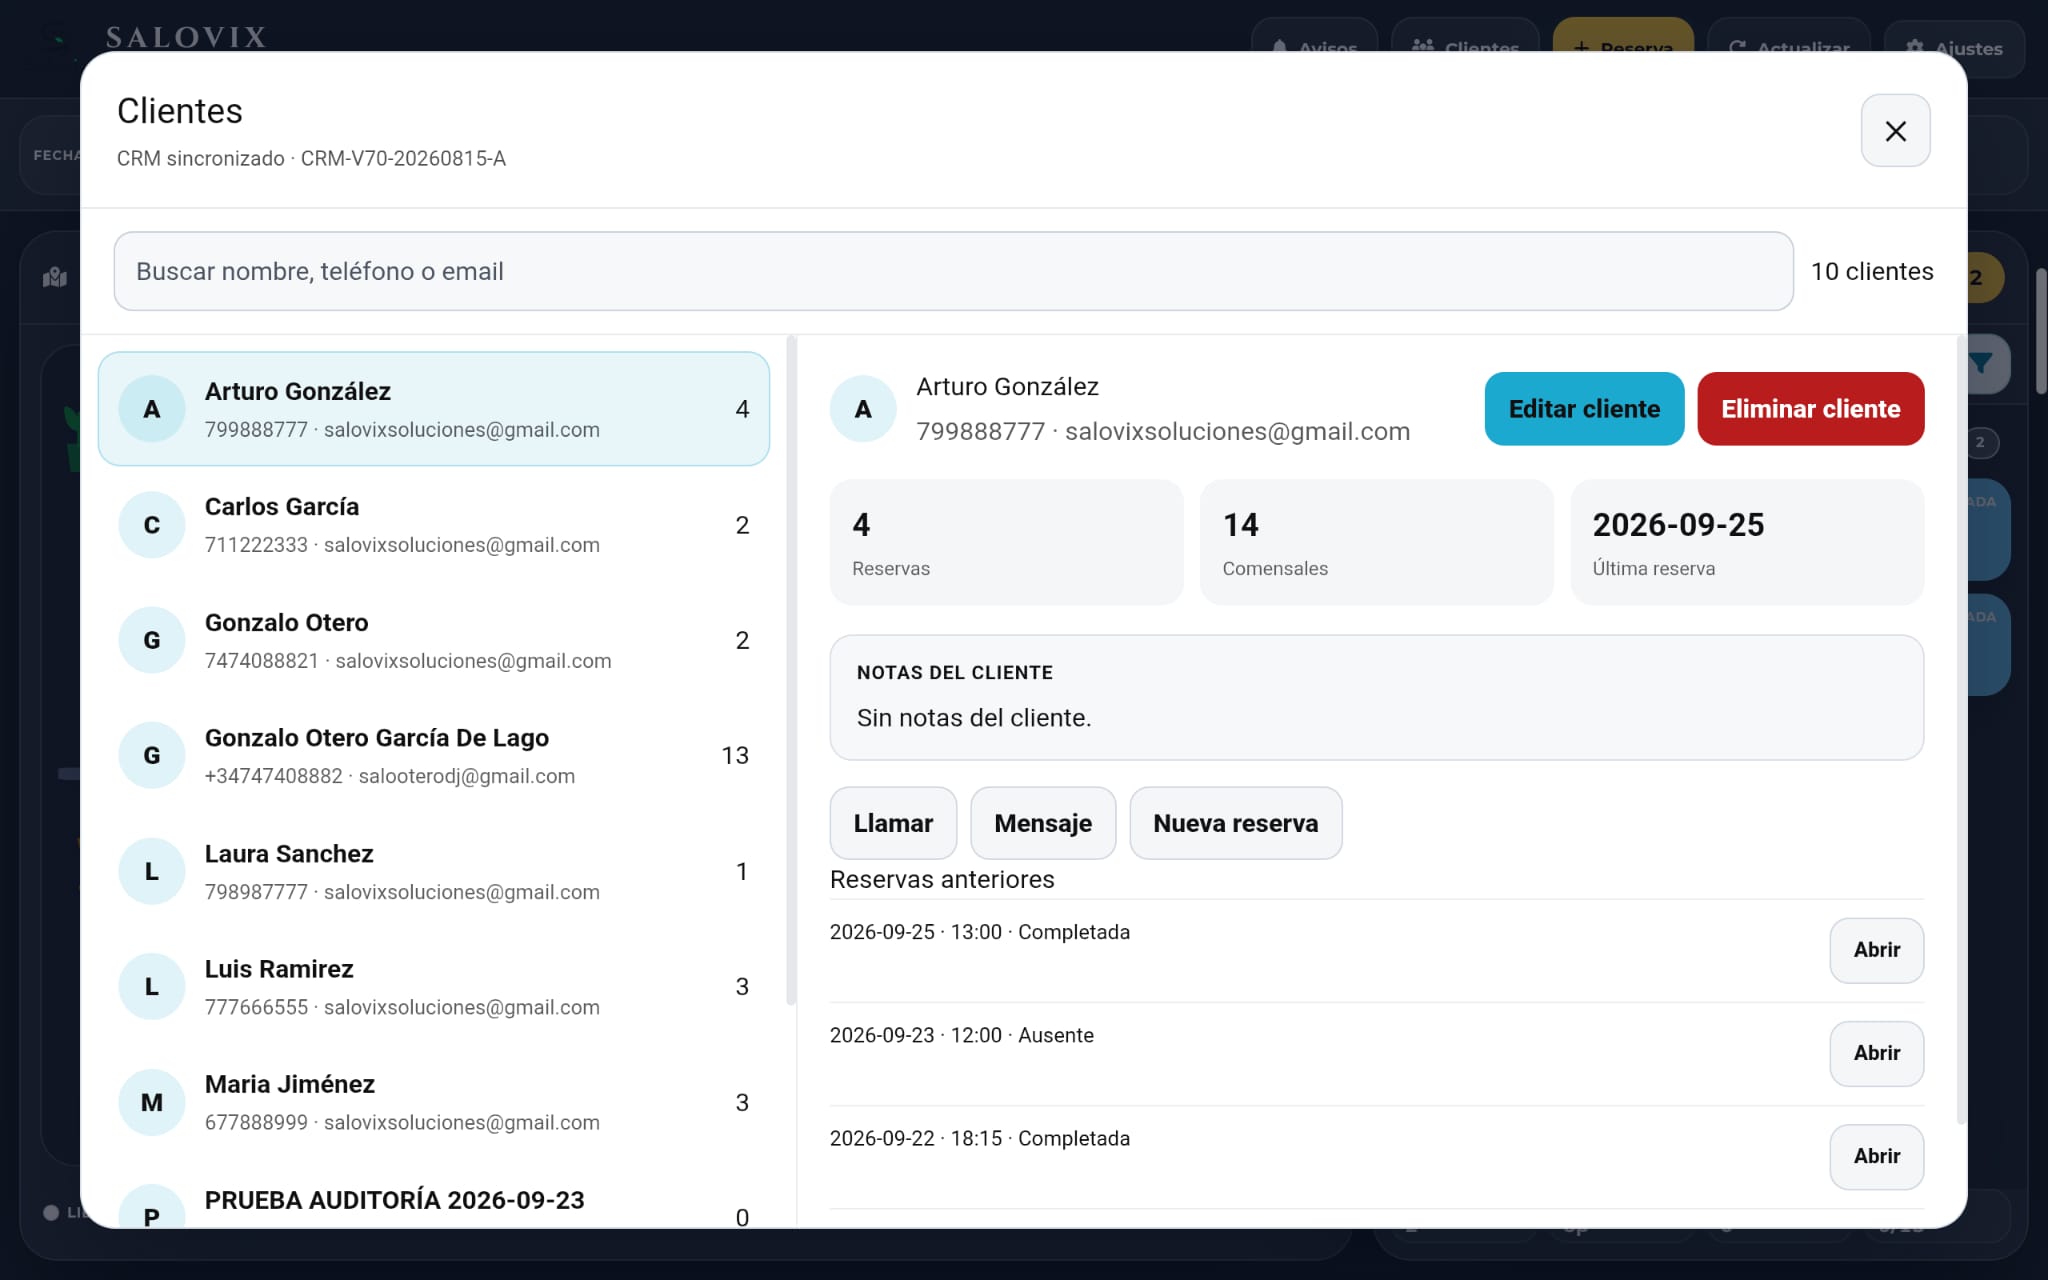Click the C avatar of Carlos García
2048x1280 pixels.
[x=152, y=525]
